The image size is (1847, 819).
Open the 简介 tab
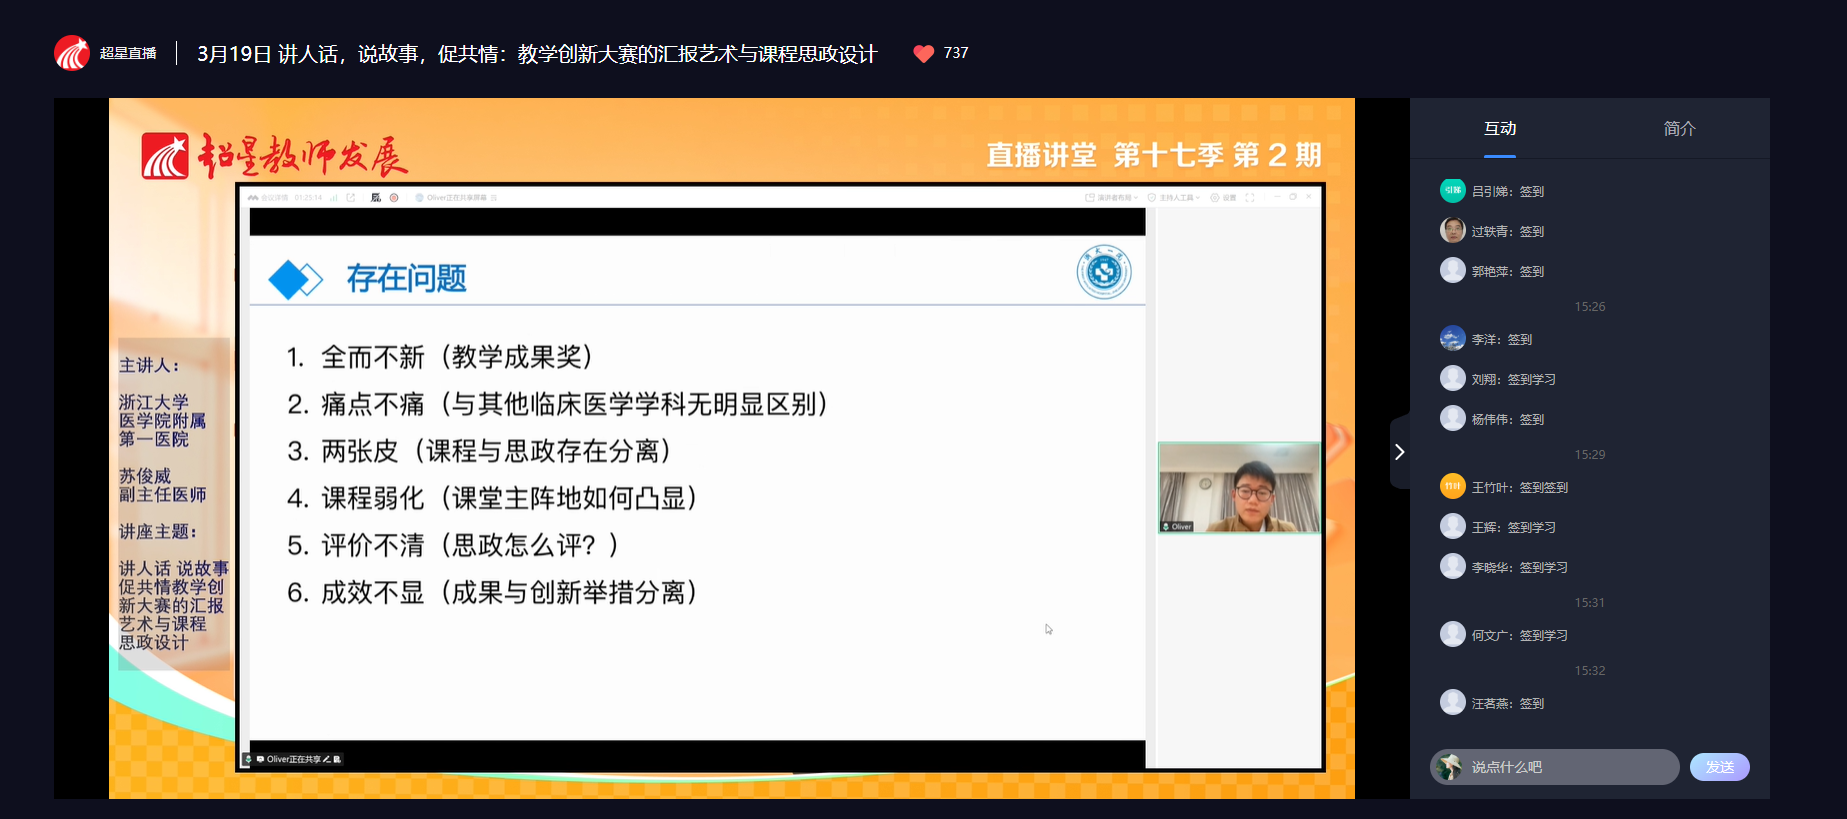pyautogui.click(x=1679, y=128)
